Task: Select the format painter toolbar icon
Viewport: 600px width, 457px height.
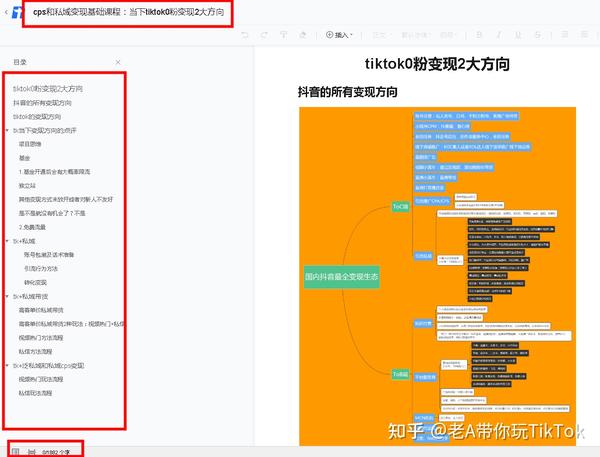Action: [284, 35]
